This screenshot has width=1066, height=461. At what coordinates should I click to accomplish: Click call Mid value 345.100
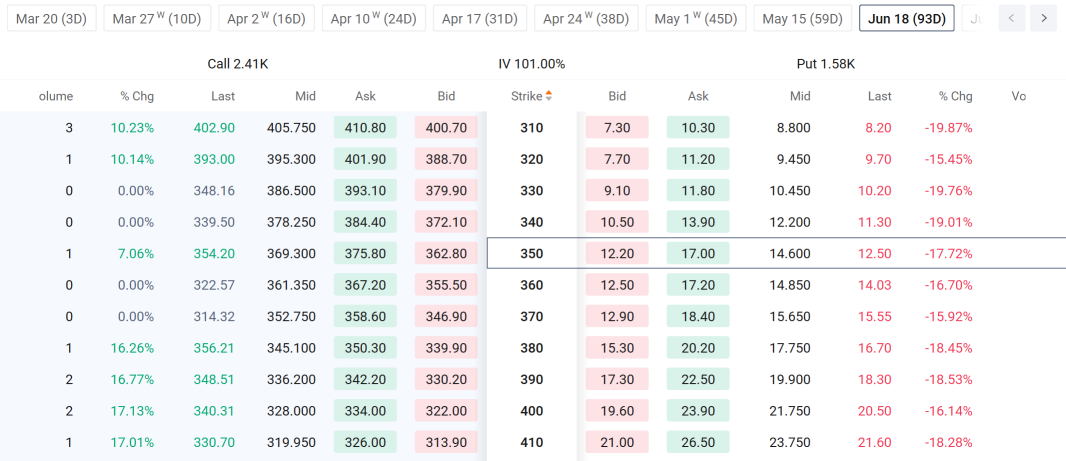pyautogui.click(x=291, y=348)
